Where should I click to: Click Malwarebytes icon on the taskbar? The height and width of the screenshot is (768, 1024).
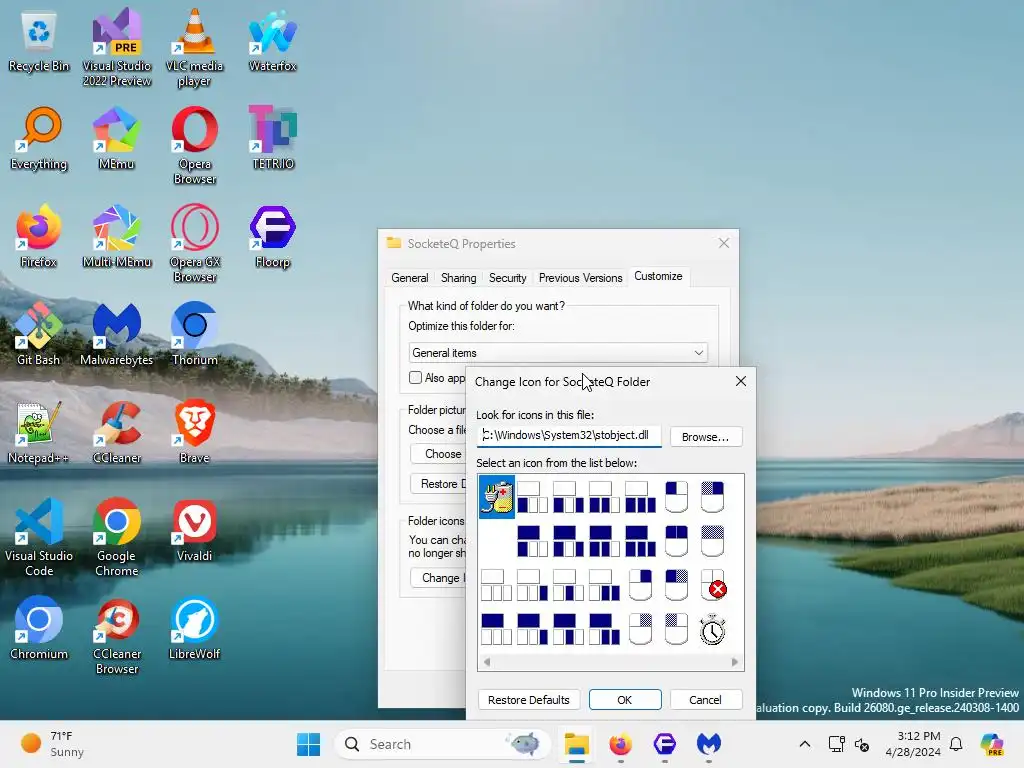pyautogui.click(x=709, y=744)
